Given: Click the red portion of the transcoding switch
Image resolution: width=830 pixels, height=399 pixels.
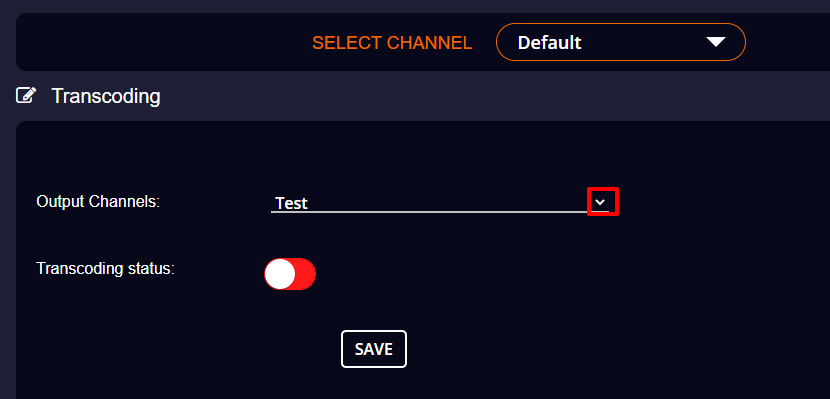Looking at the screenshot, I should click(305, 274).
